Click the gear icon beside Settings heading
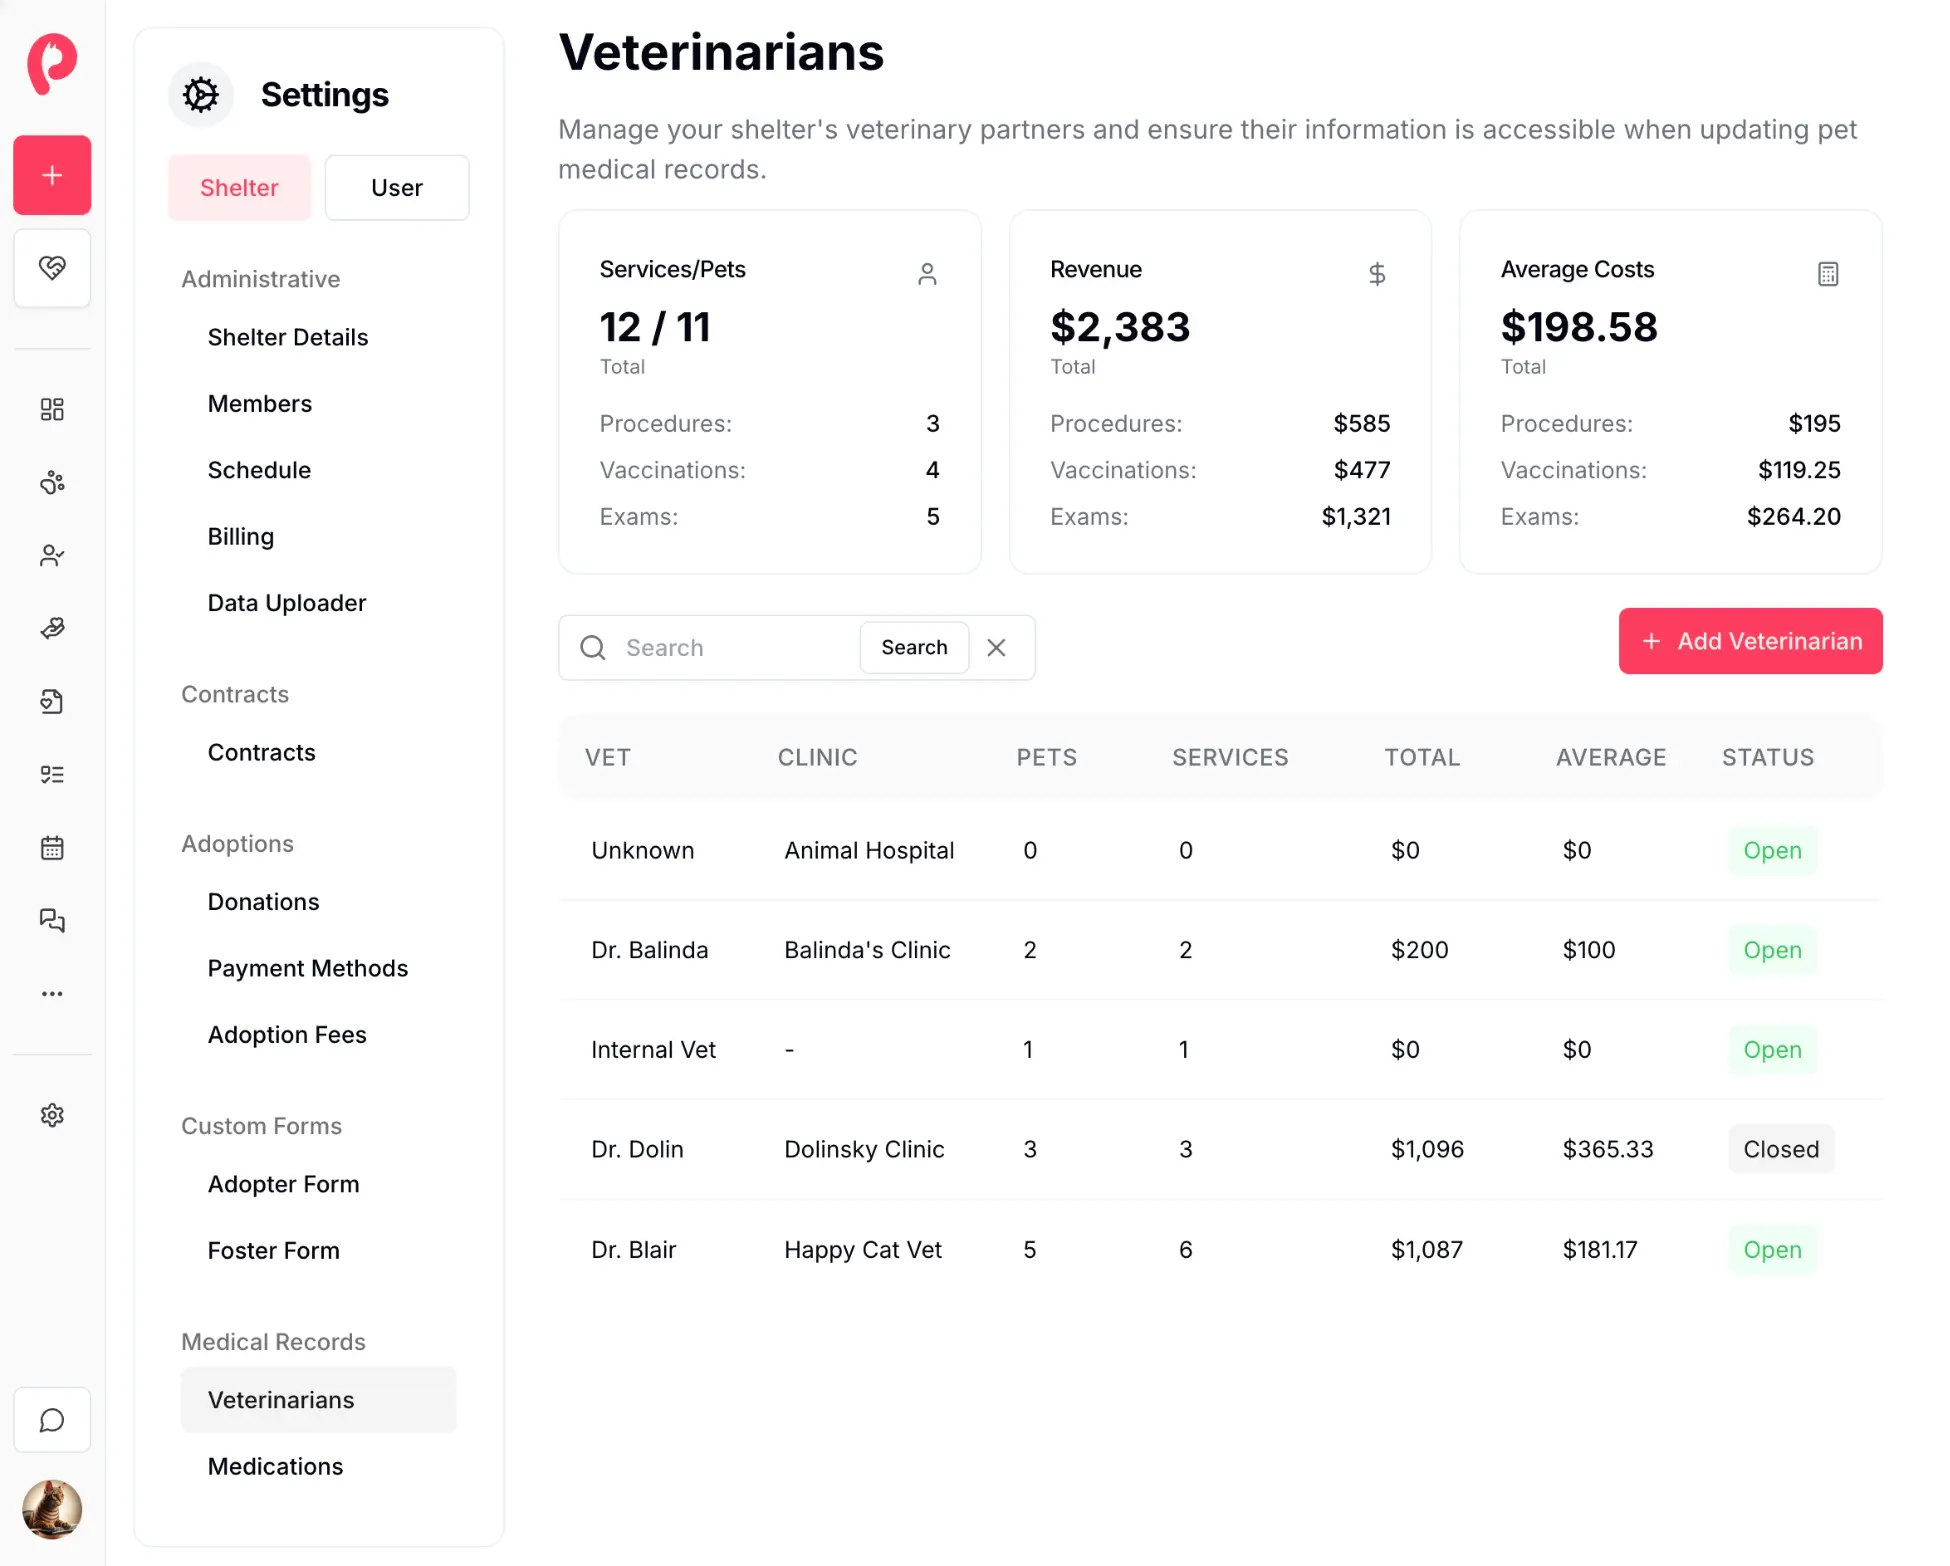The width and height of the screenshot is (1950, 1566). click(x=201, y=95)
